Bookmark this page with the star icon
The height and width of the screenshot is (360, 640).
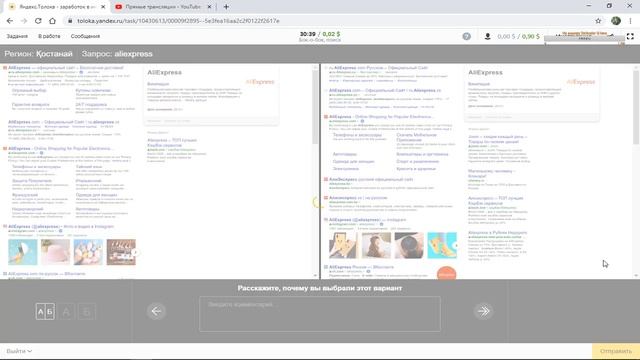(x=598, y=21)
